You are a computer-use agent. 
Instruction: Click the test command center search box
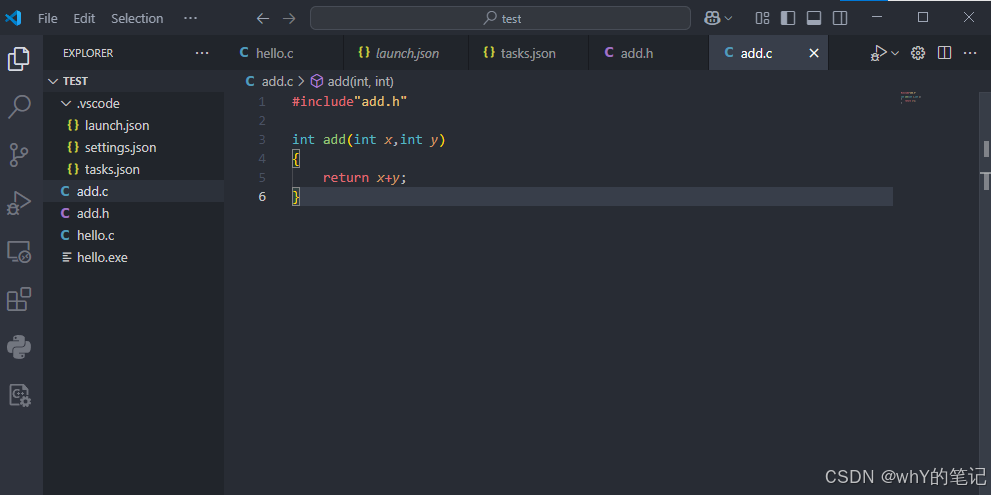pyautogui.click(x=500, y=18)
